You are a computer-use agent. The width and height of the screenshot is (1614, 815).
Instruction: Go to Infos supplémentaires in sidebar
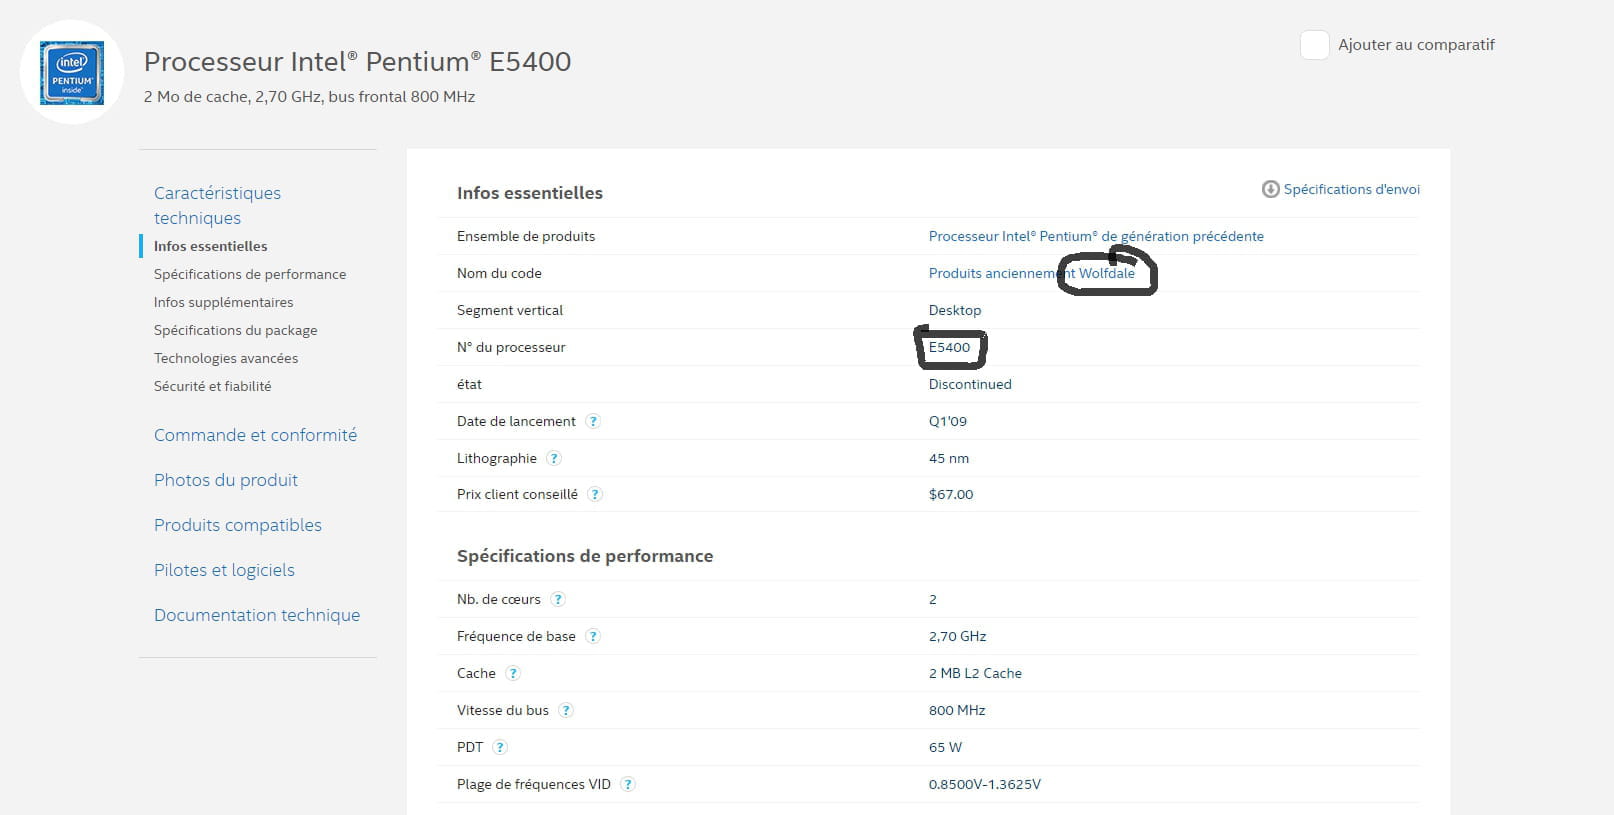[x=223, y=302]
